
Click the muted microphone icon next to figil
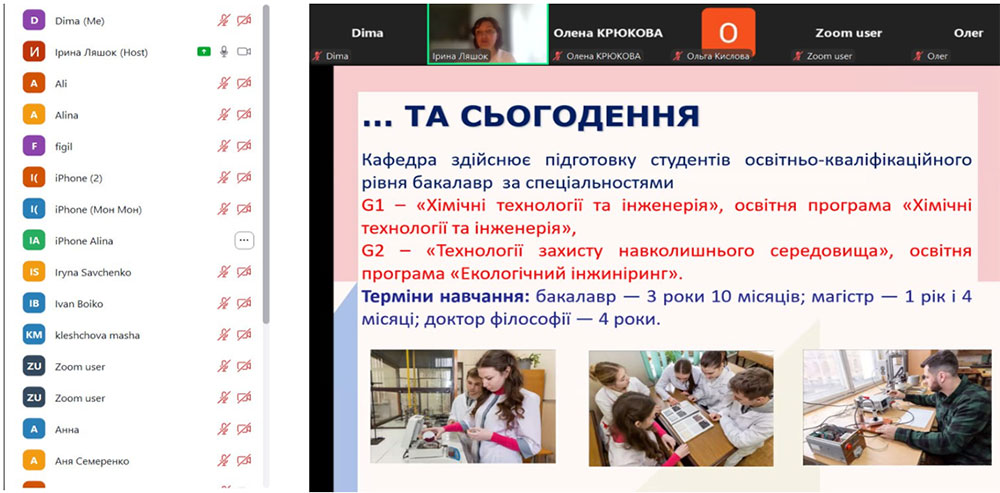tap(223, 146)
